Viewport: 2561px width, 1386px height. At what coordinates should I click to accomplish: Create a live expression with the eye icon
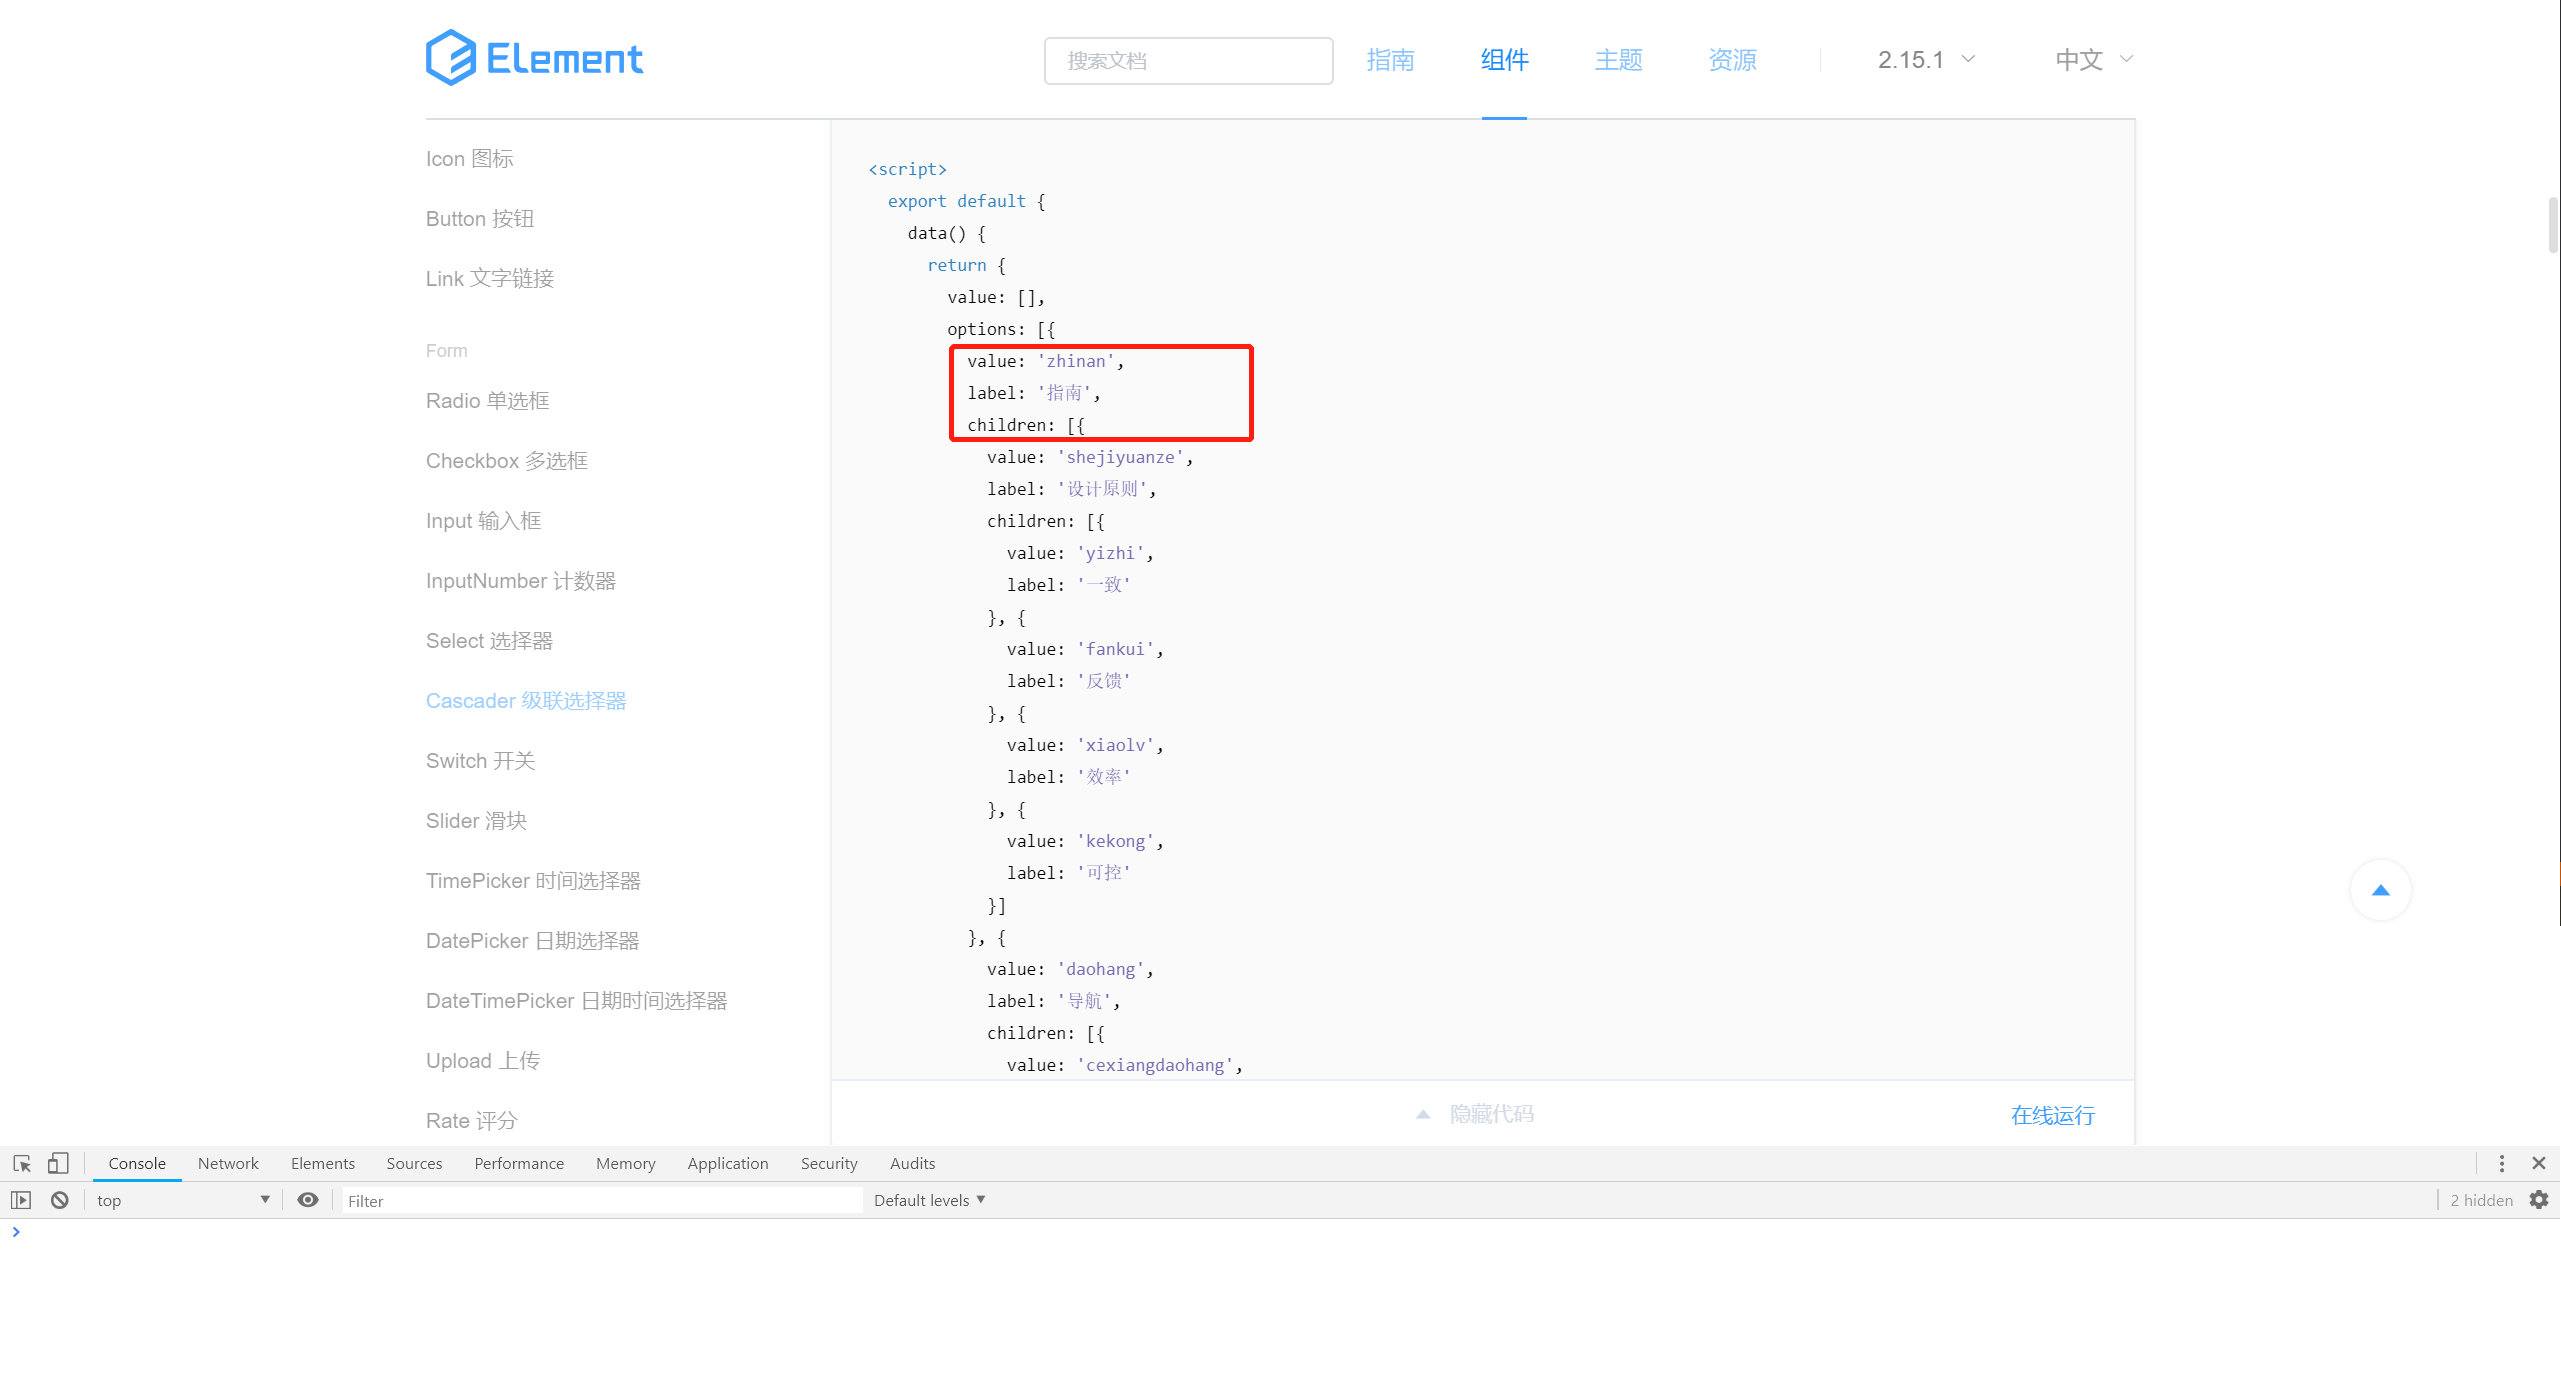click(307, 1200)
